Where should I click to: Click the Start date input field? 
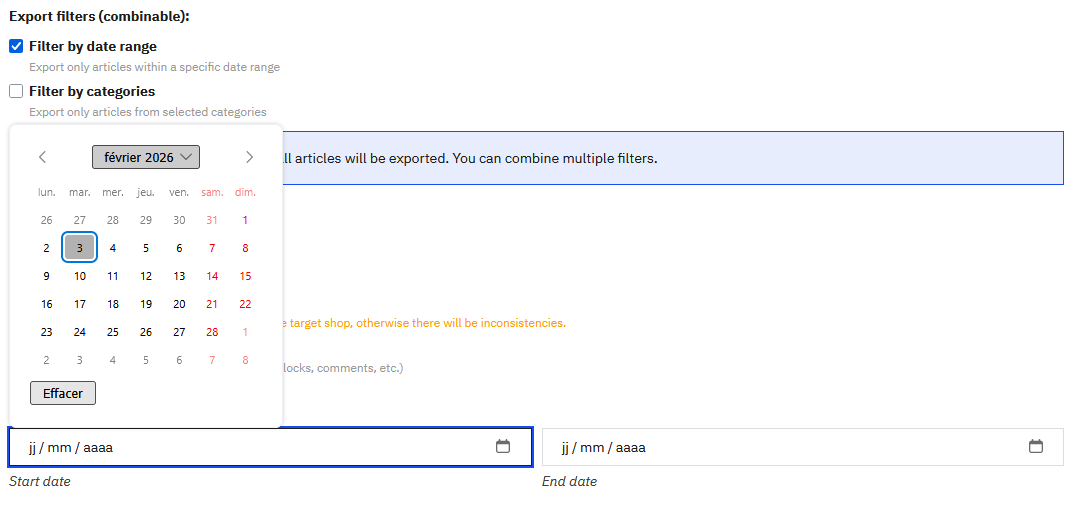[250, 447]
